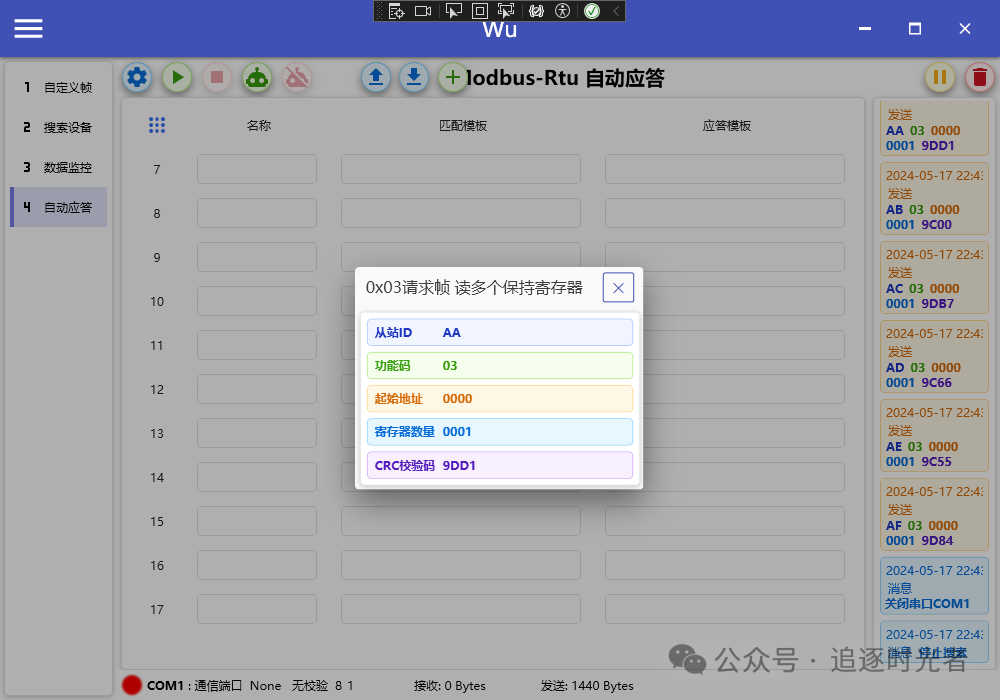Screen dimensions: 1000x700
Task: Open the hamburger menu in top-left corner
Action: pyautogui.click(x=28, y=28)
